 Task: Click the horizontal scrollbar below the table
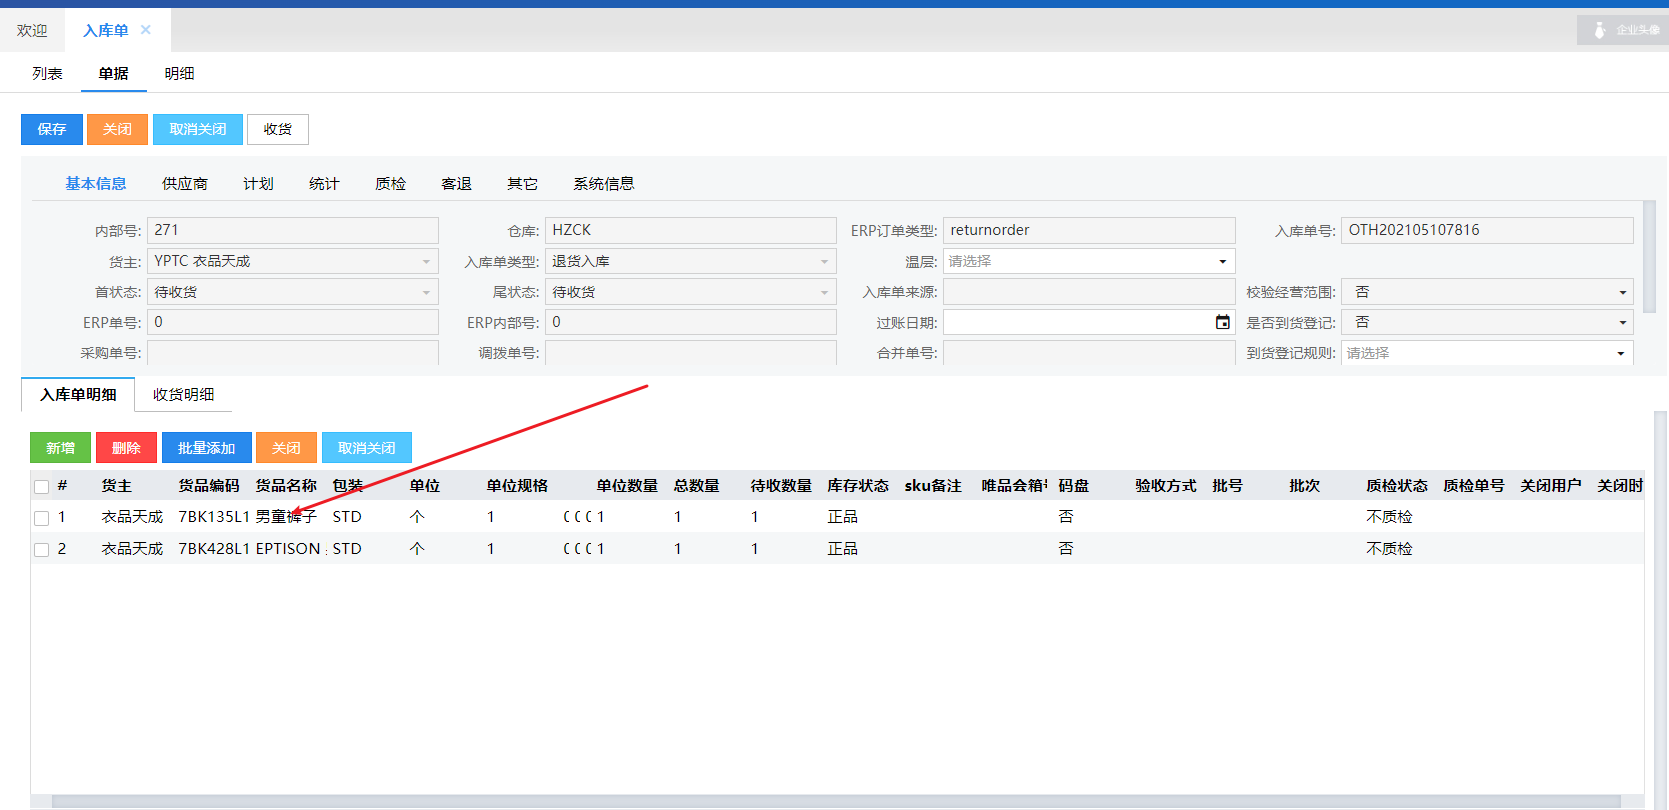pyautogui.click(x=835, y=801)
